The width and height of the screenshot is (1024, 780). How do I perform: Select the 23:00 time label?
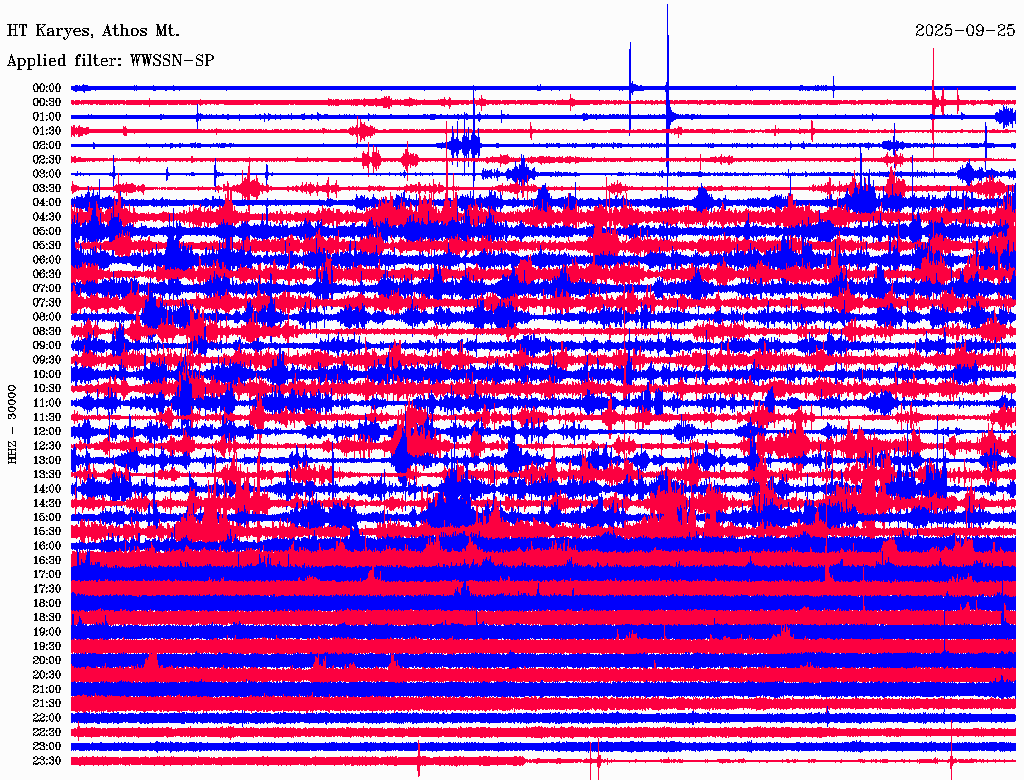[x=46, y=747]
